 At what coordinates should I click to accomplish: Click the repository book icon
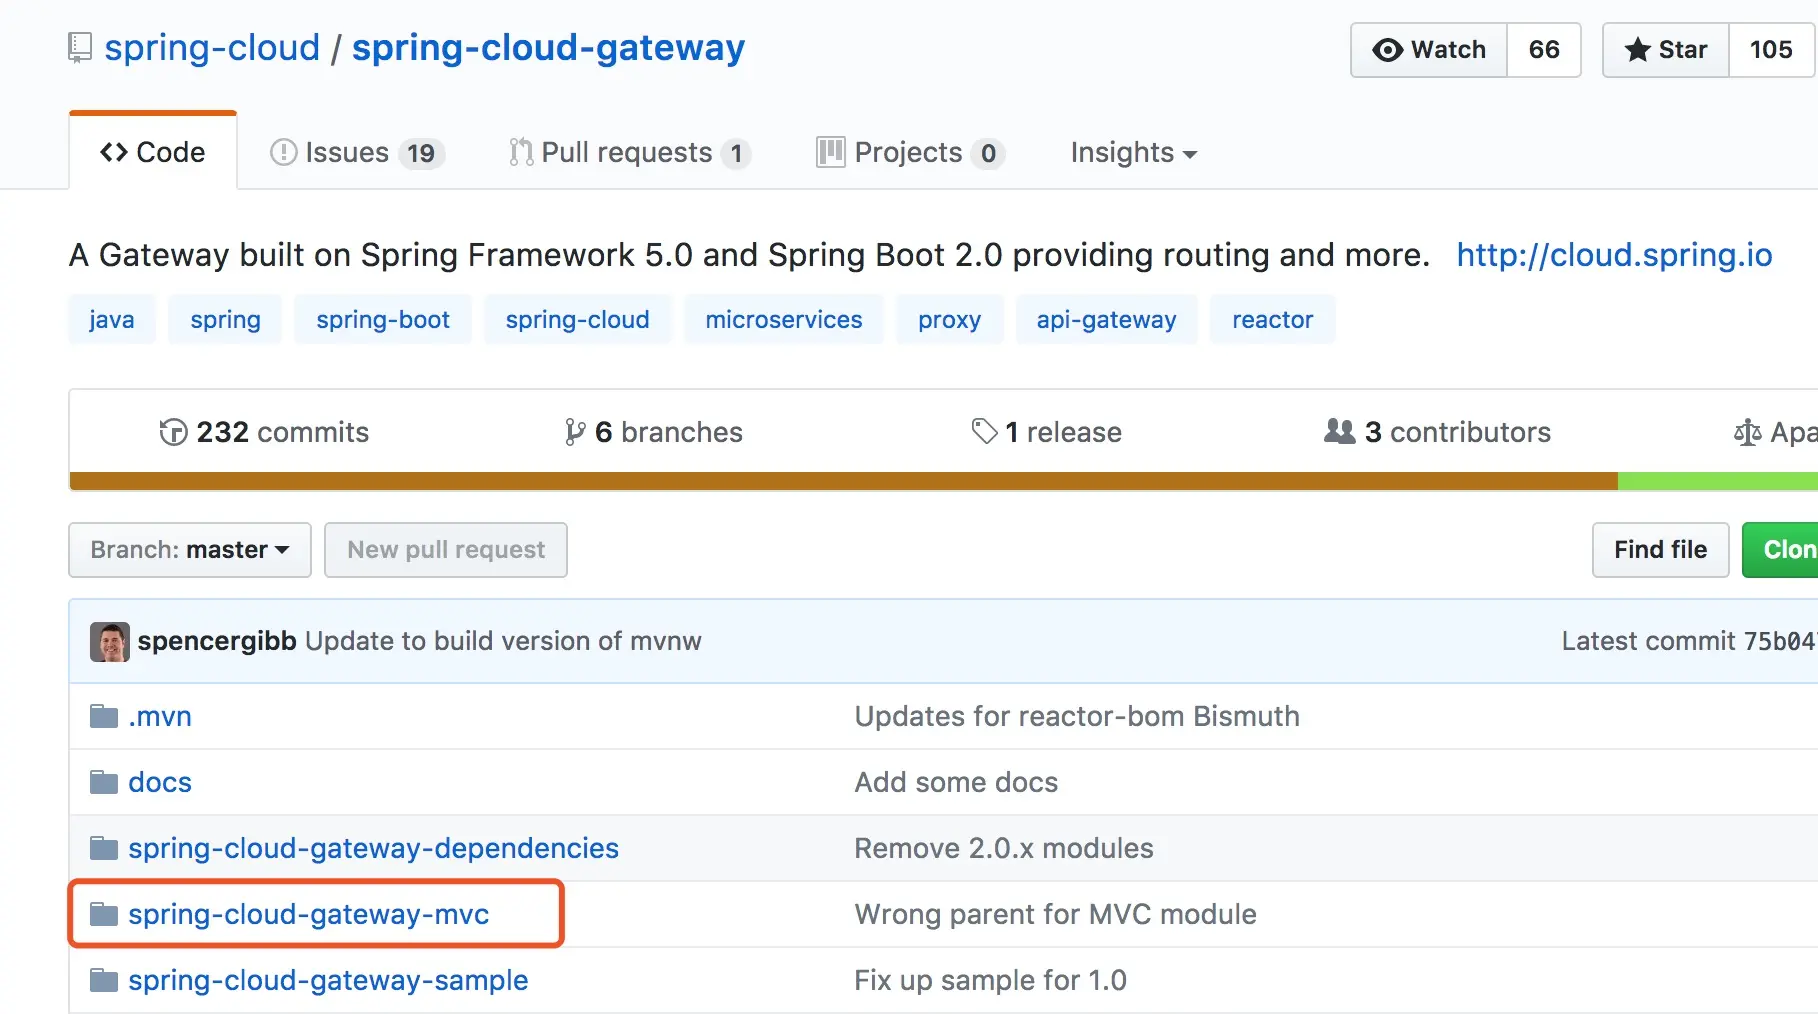(x=80, y=48)
